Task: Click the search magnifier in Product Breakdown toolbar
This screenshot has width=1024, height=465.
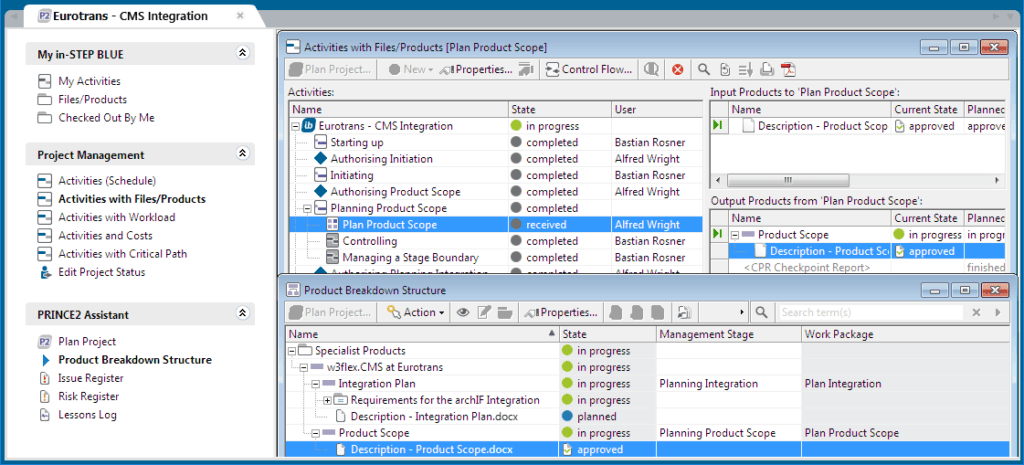Action: pos(761,312)
